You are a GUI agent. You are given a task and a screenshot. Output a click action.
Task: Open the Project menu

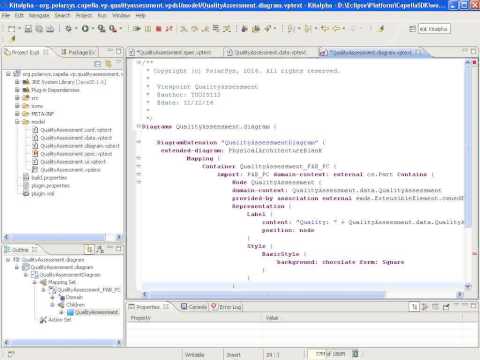(84, 15)
